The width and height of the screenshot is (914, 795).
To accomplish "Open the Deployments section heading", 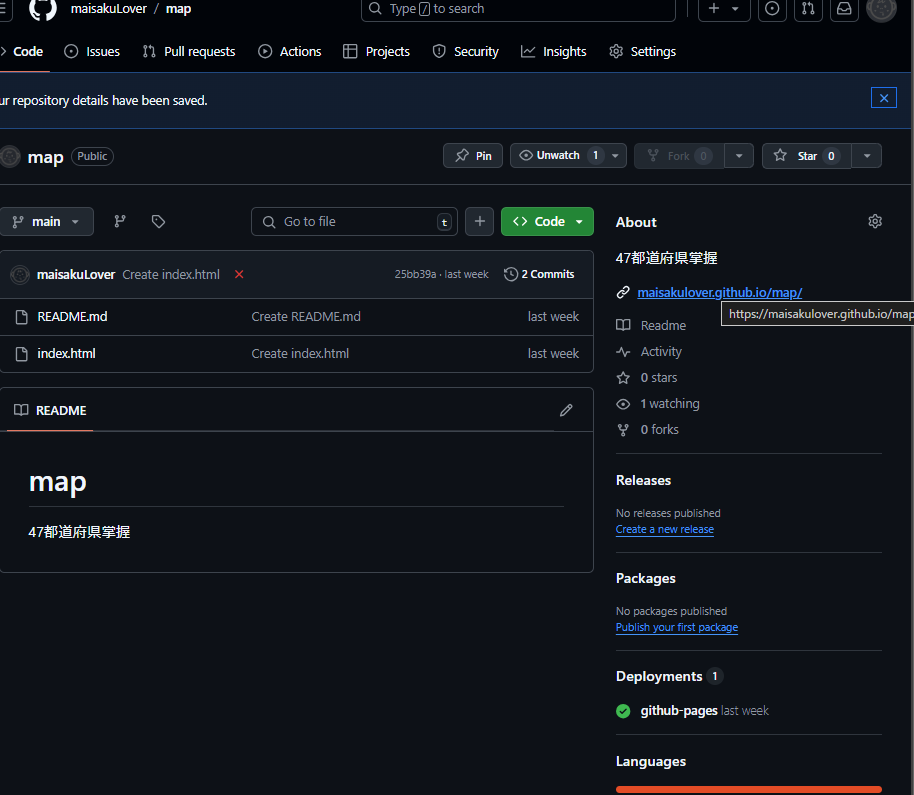I will pos(659,676).
